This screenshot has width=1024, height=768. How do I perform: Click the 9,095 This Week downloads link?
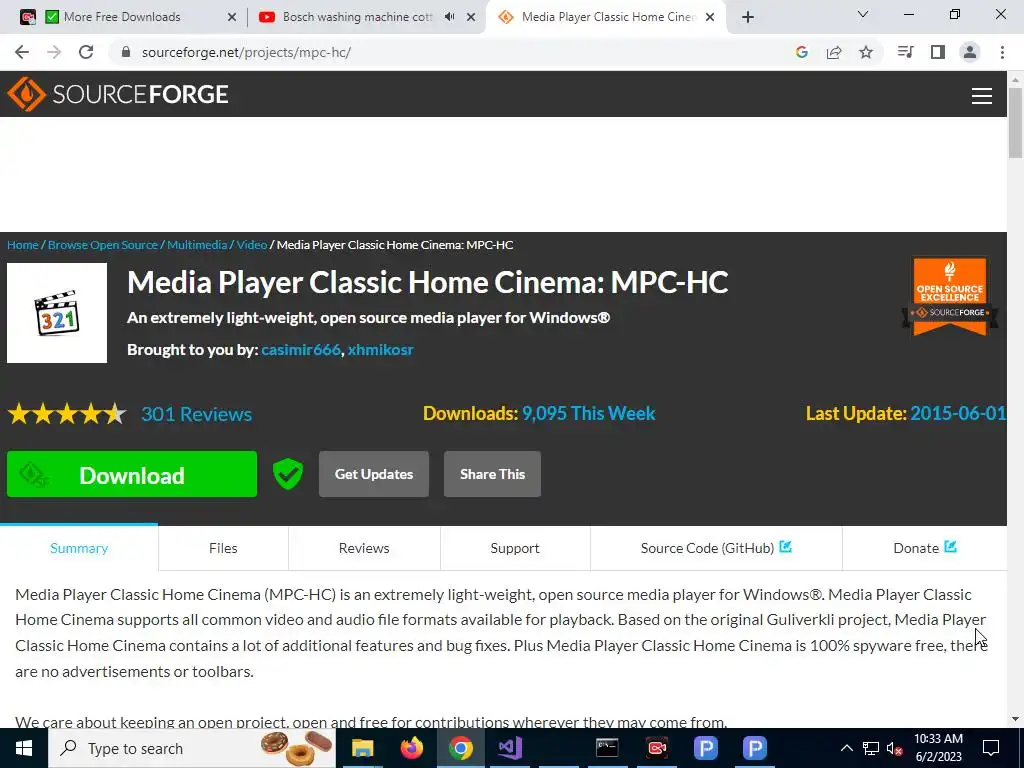coord(588,413)
